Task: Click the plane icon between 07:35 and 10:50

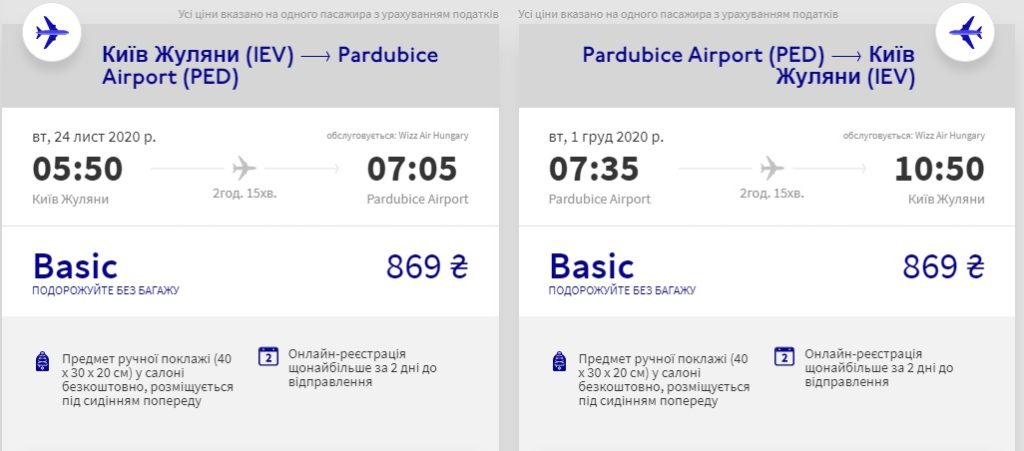Action: [x=771, y=168]
